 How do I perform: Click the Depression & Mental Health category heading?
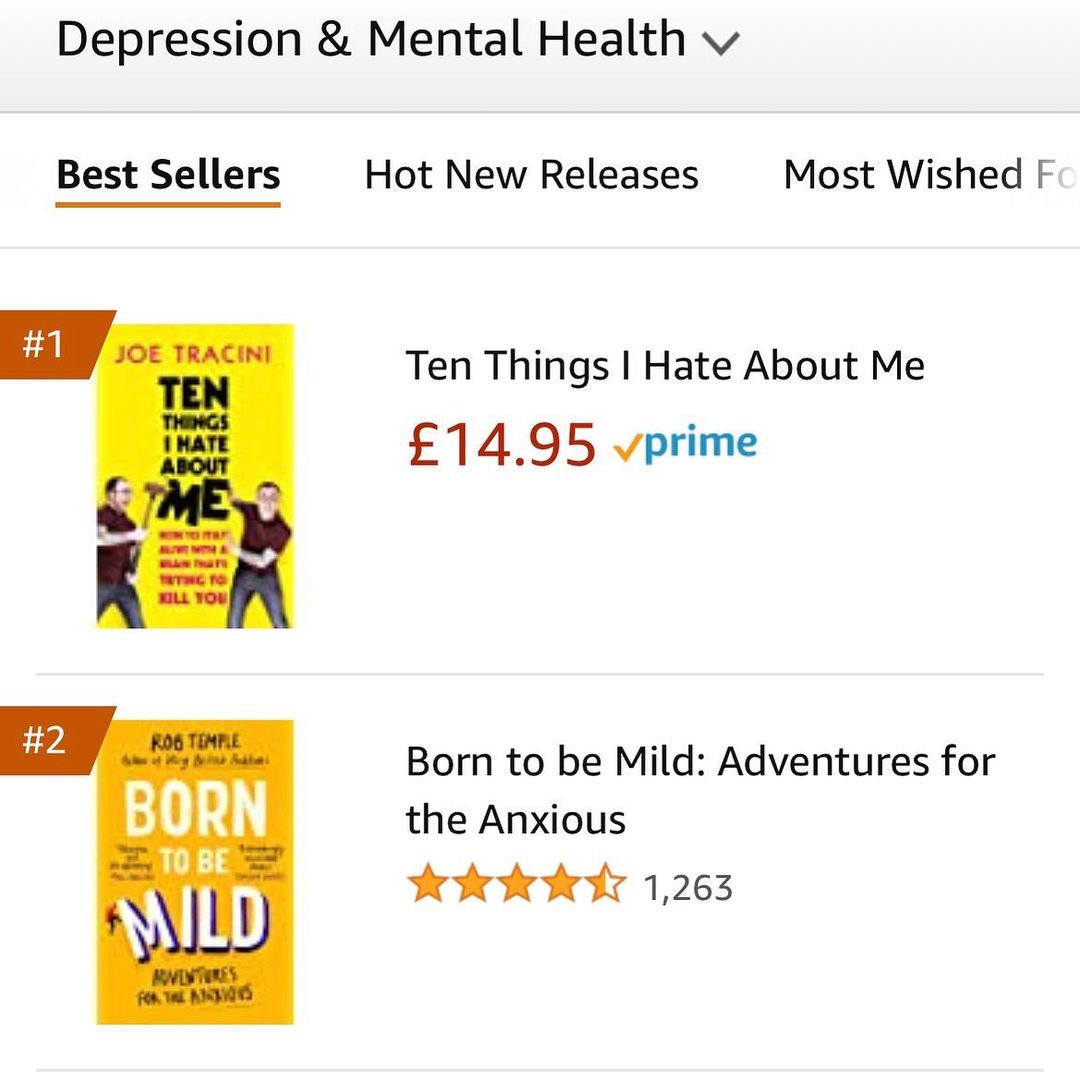pos(370,40)
